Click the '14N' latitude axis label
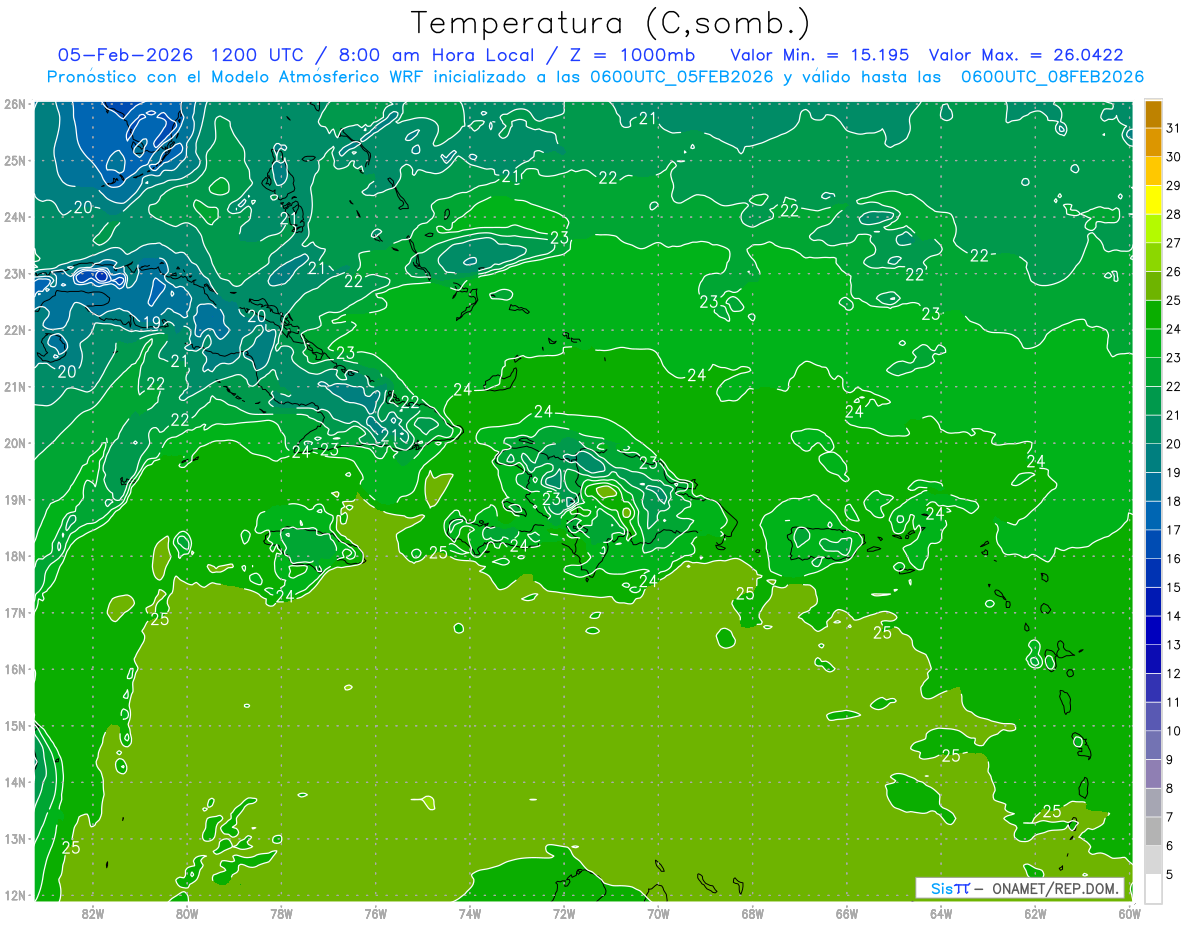This screenshot has height=927, width=1200. [15, 782]
